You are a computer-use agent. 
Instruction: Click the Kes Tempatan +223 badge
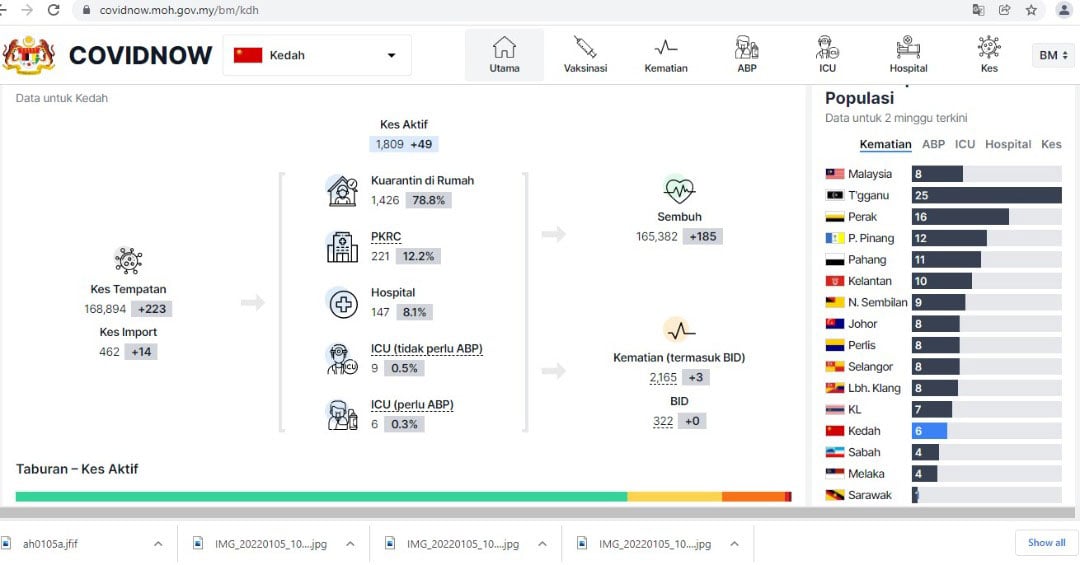pyautogui.click(x=152, y=309)
